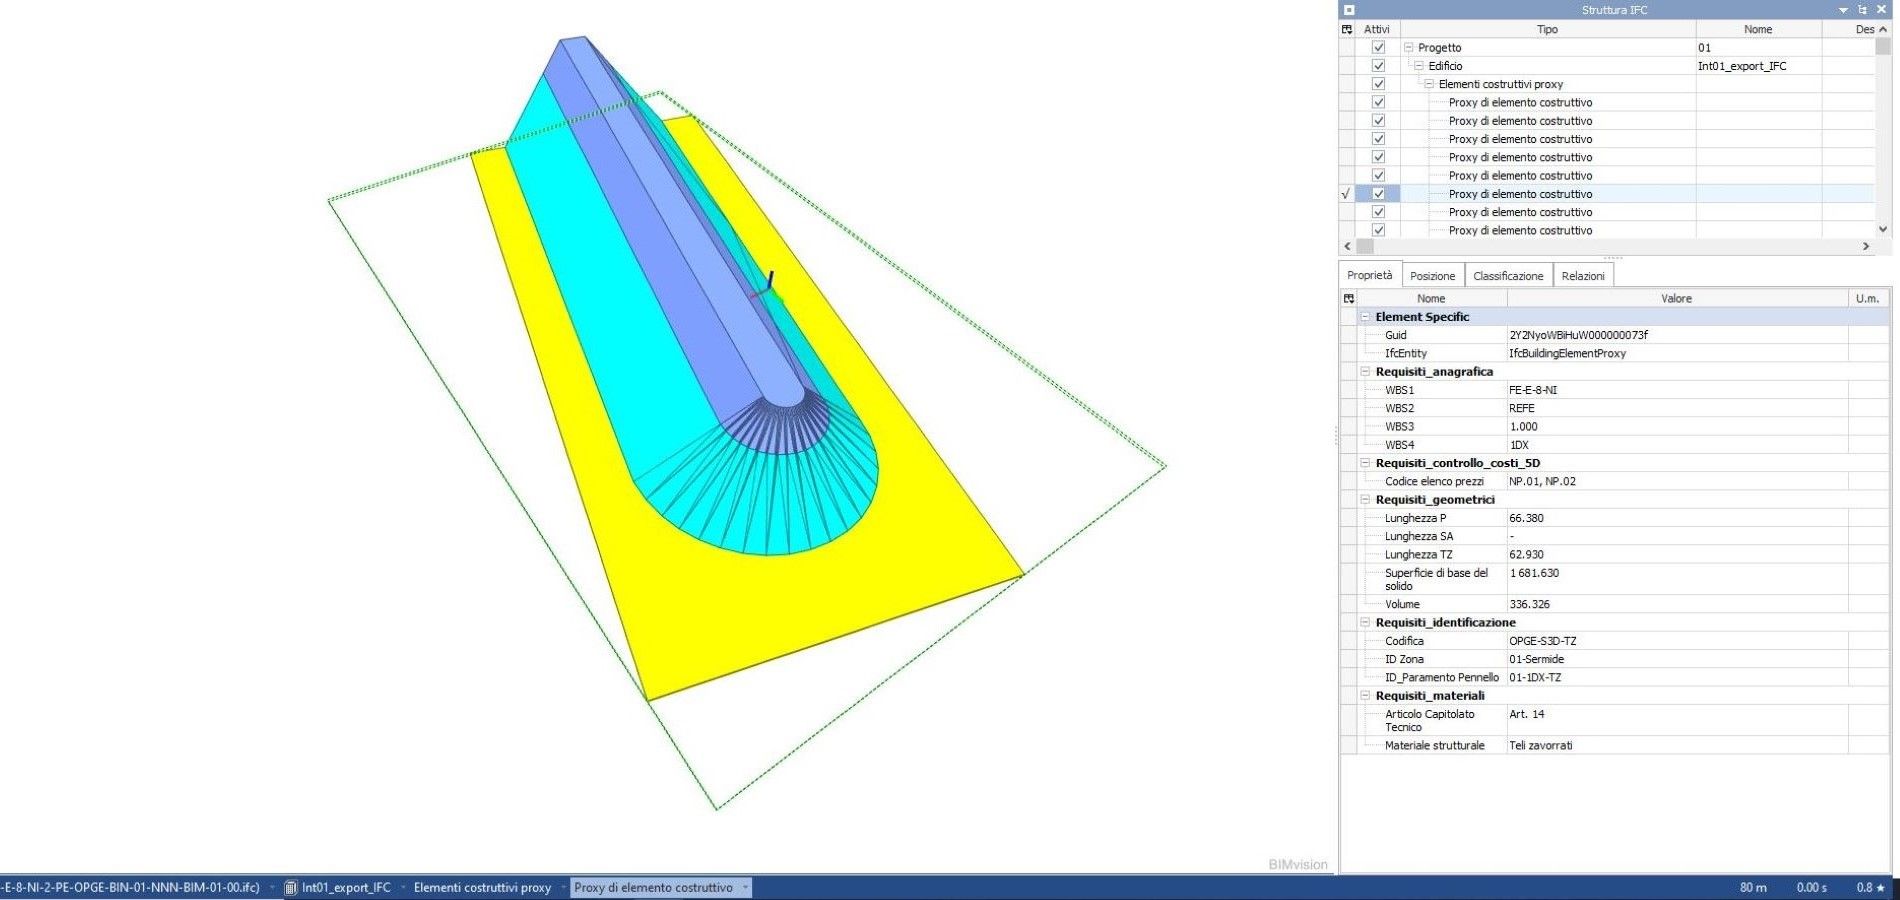Click the Materiale strutturale value Teli zavorrati
Viewport: 1900px width, 900px height.
point(1540,745)
